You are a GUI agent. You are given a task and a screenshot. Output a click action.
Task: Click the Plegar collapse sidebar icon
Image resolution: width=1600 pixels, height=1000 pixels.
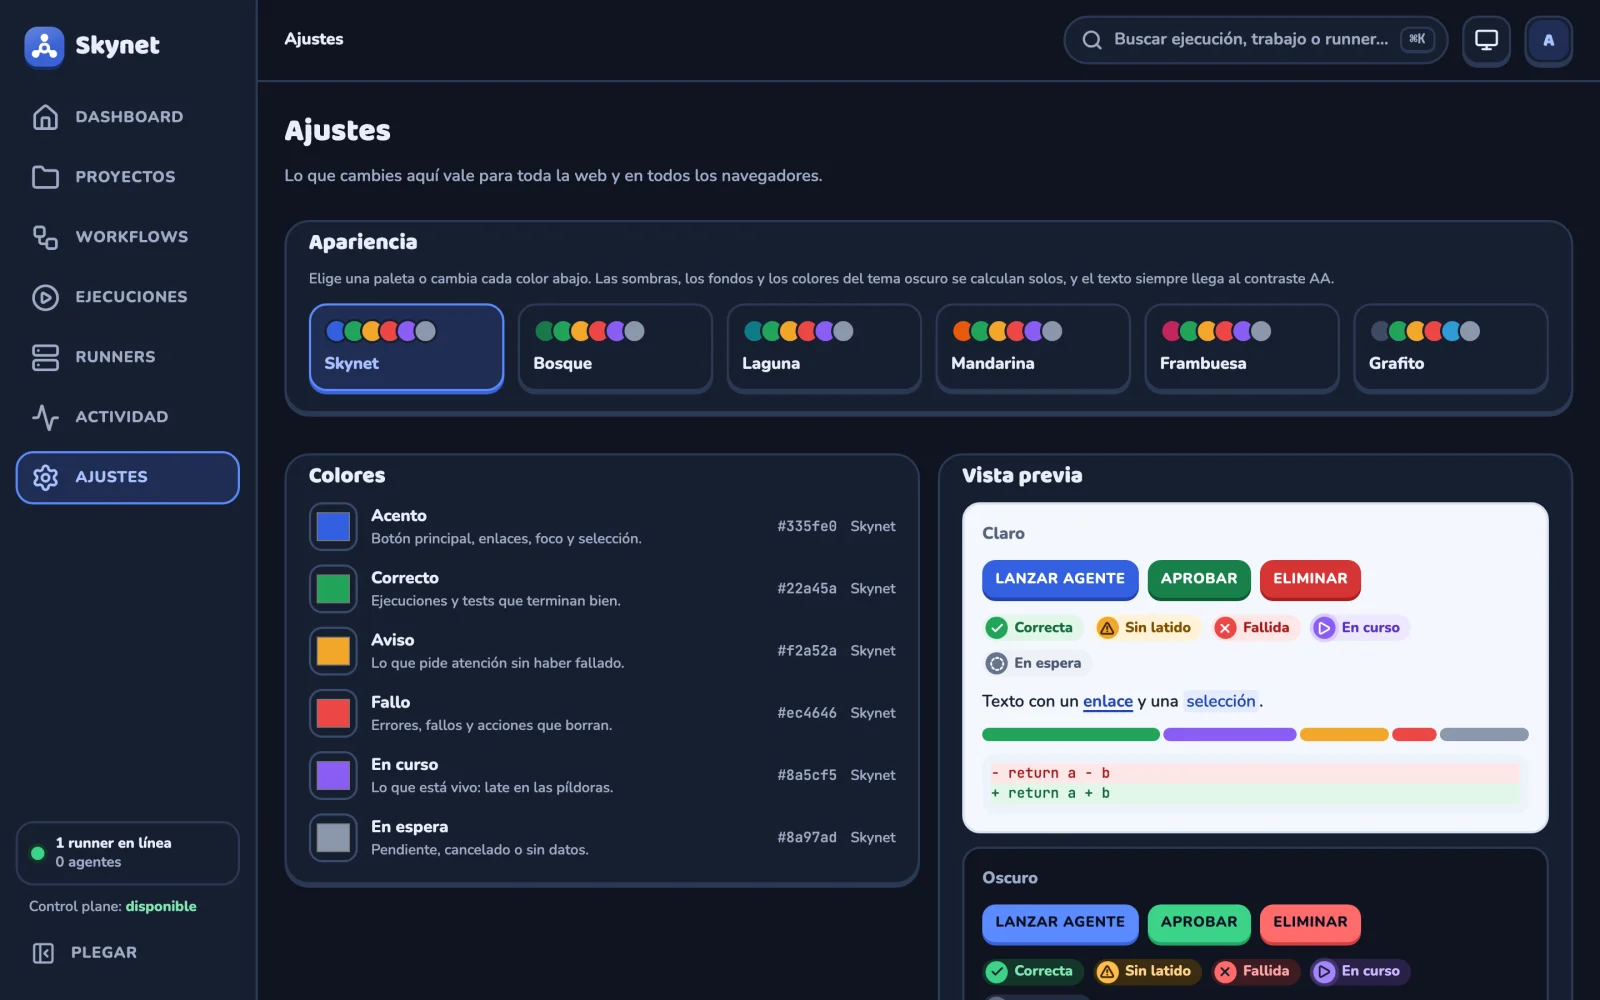click(43, 953)
